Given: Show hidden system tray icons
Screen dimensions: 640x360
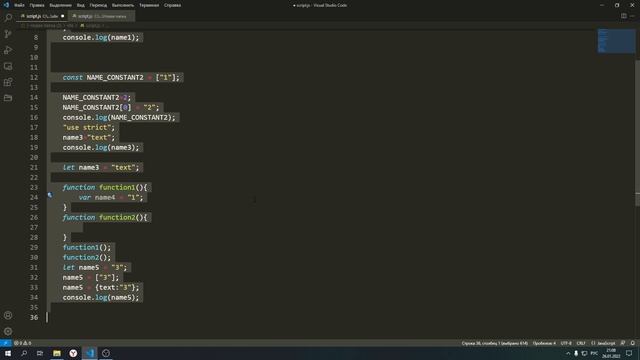Looking at the screenshot, I should [x=568, y=353].
